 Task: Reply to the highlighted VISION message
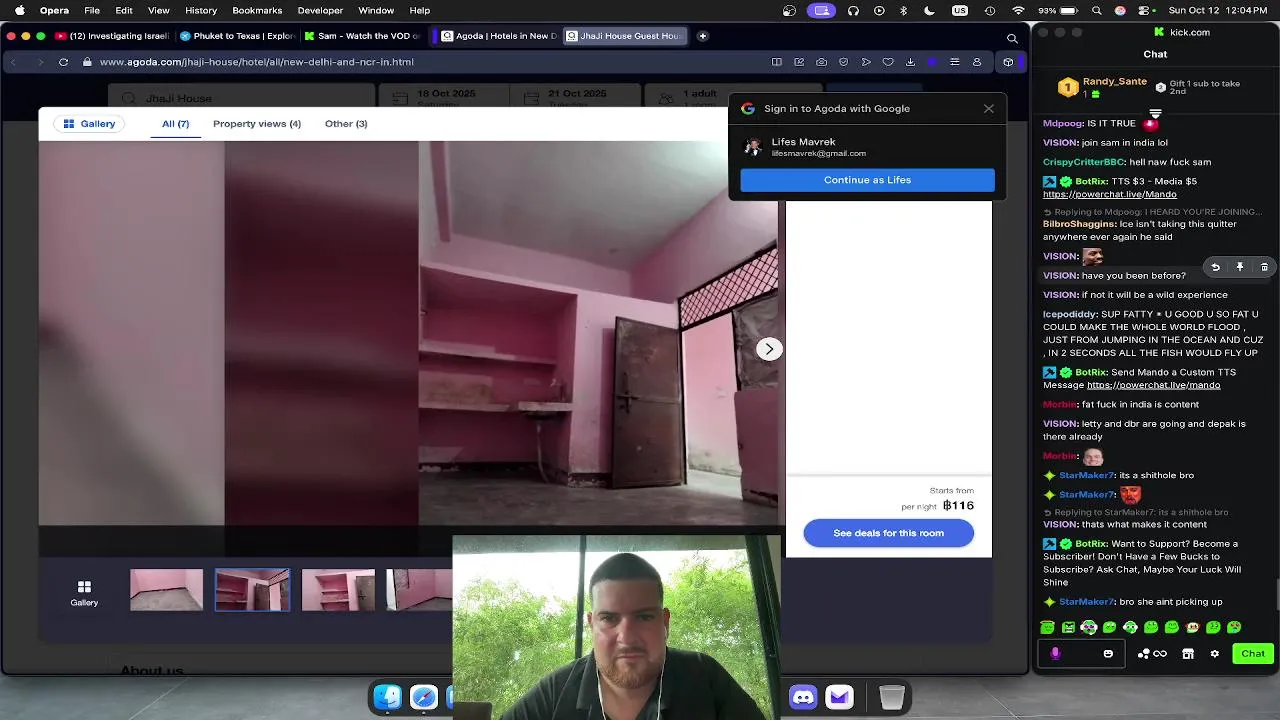(1215, 267)
